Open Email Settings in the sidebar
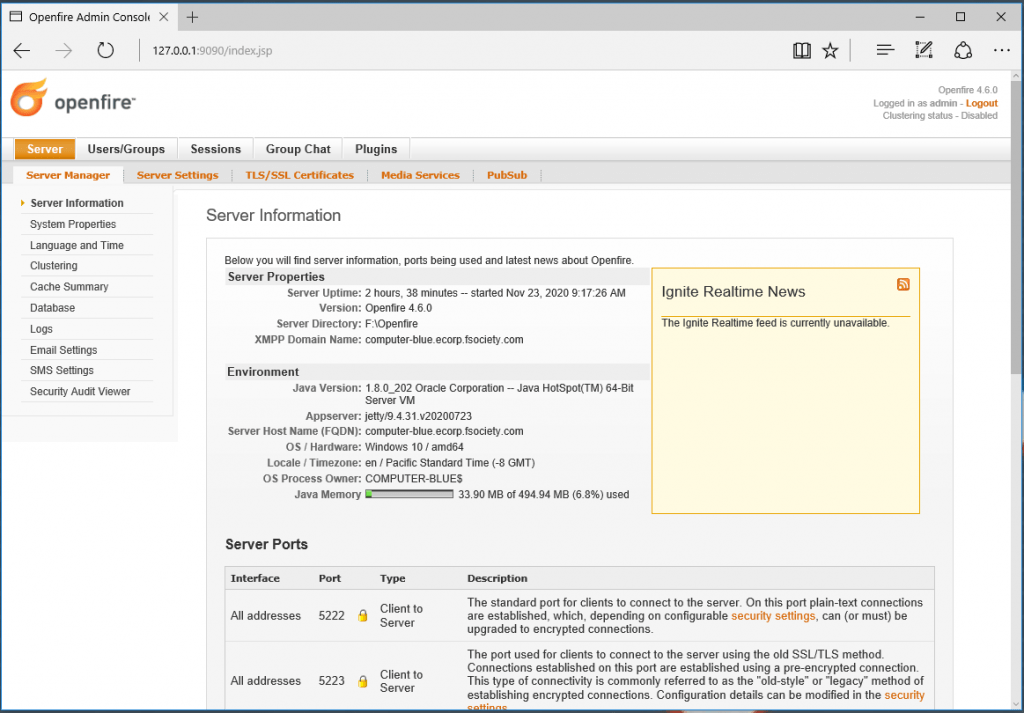Image resolution: width=1024 pixels, height=713 pixels. click(63, 350)
